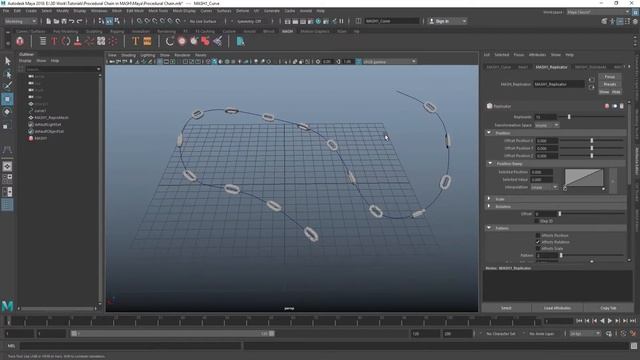Viewport: 640px width, 360px height.
Task: Pick the Rotate tool in toolbox
Action: click(x=7, y=112)
